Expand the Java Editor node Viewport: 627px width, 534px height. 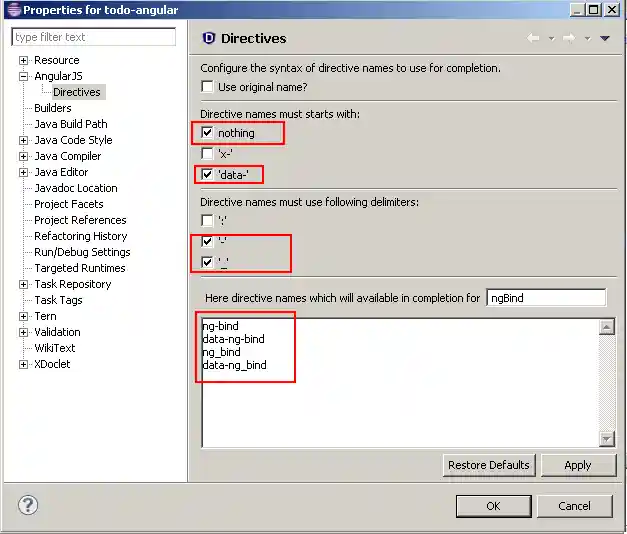click(24, 172)
